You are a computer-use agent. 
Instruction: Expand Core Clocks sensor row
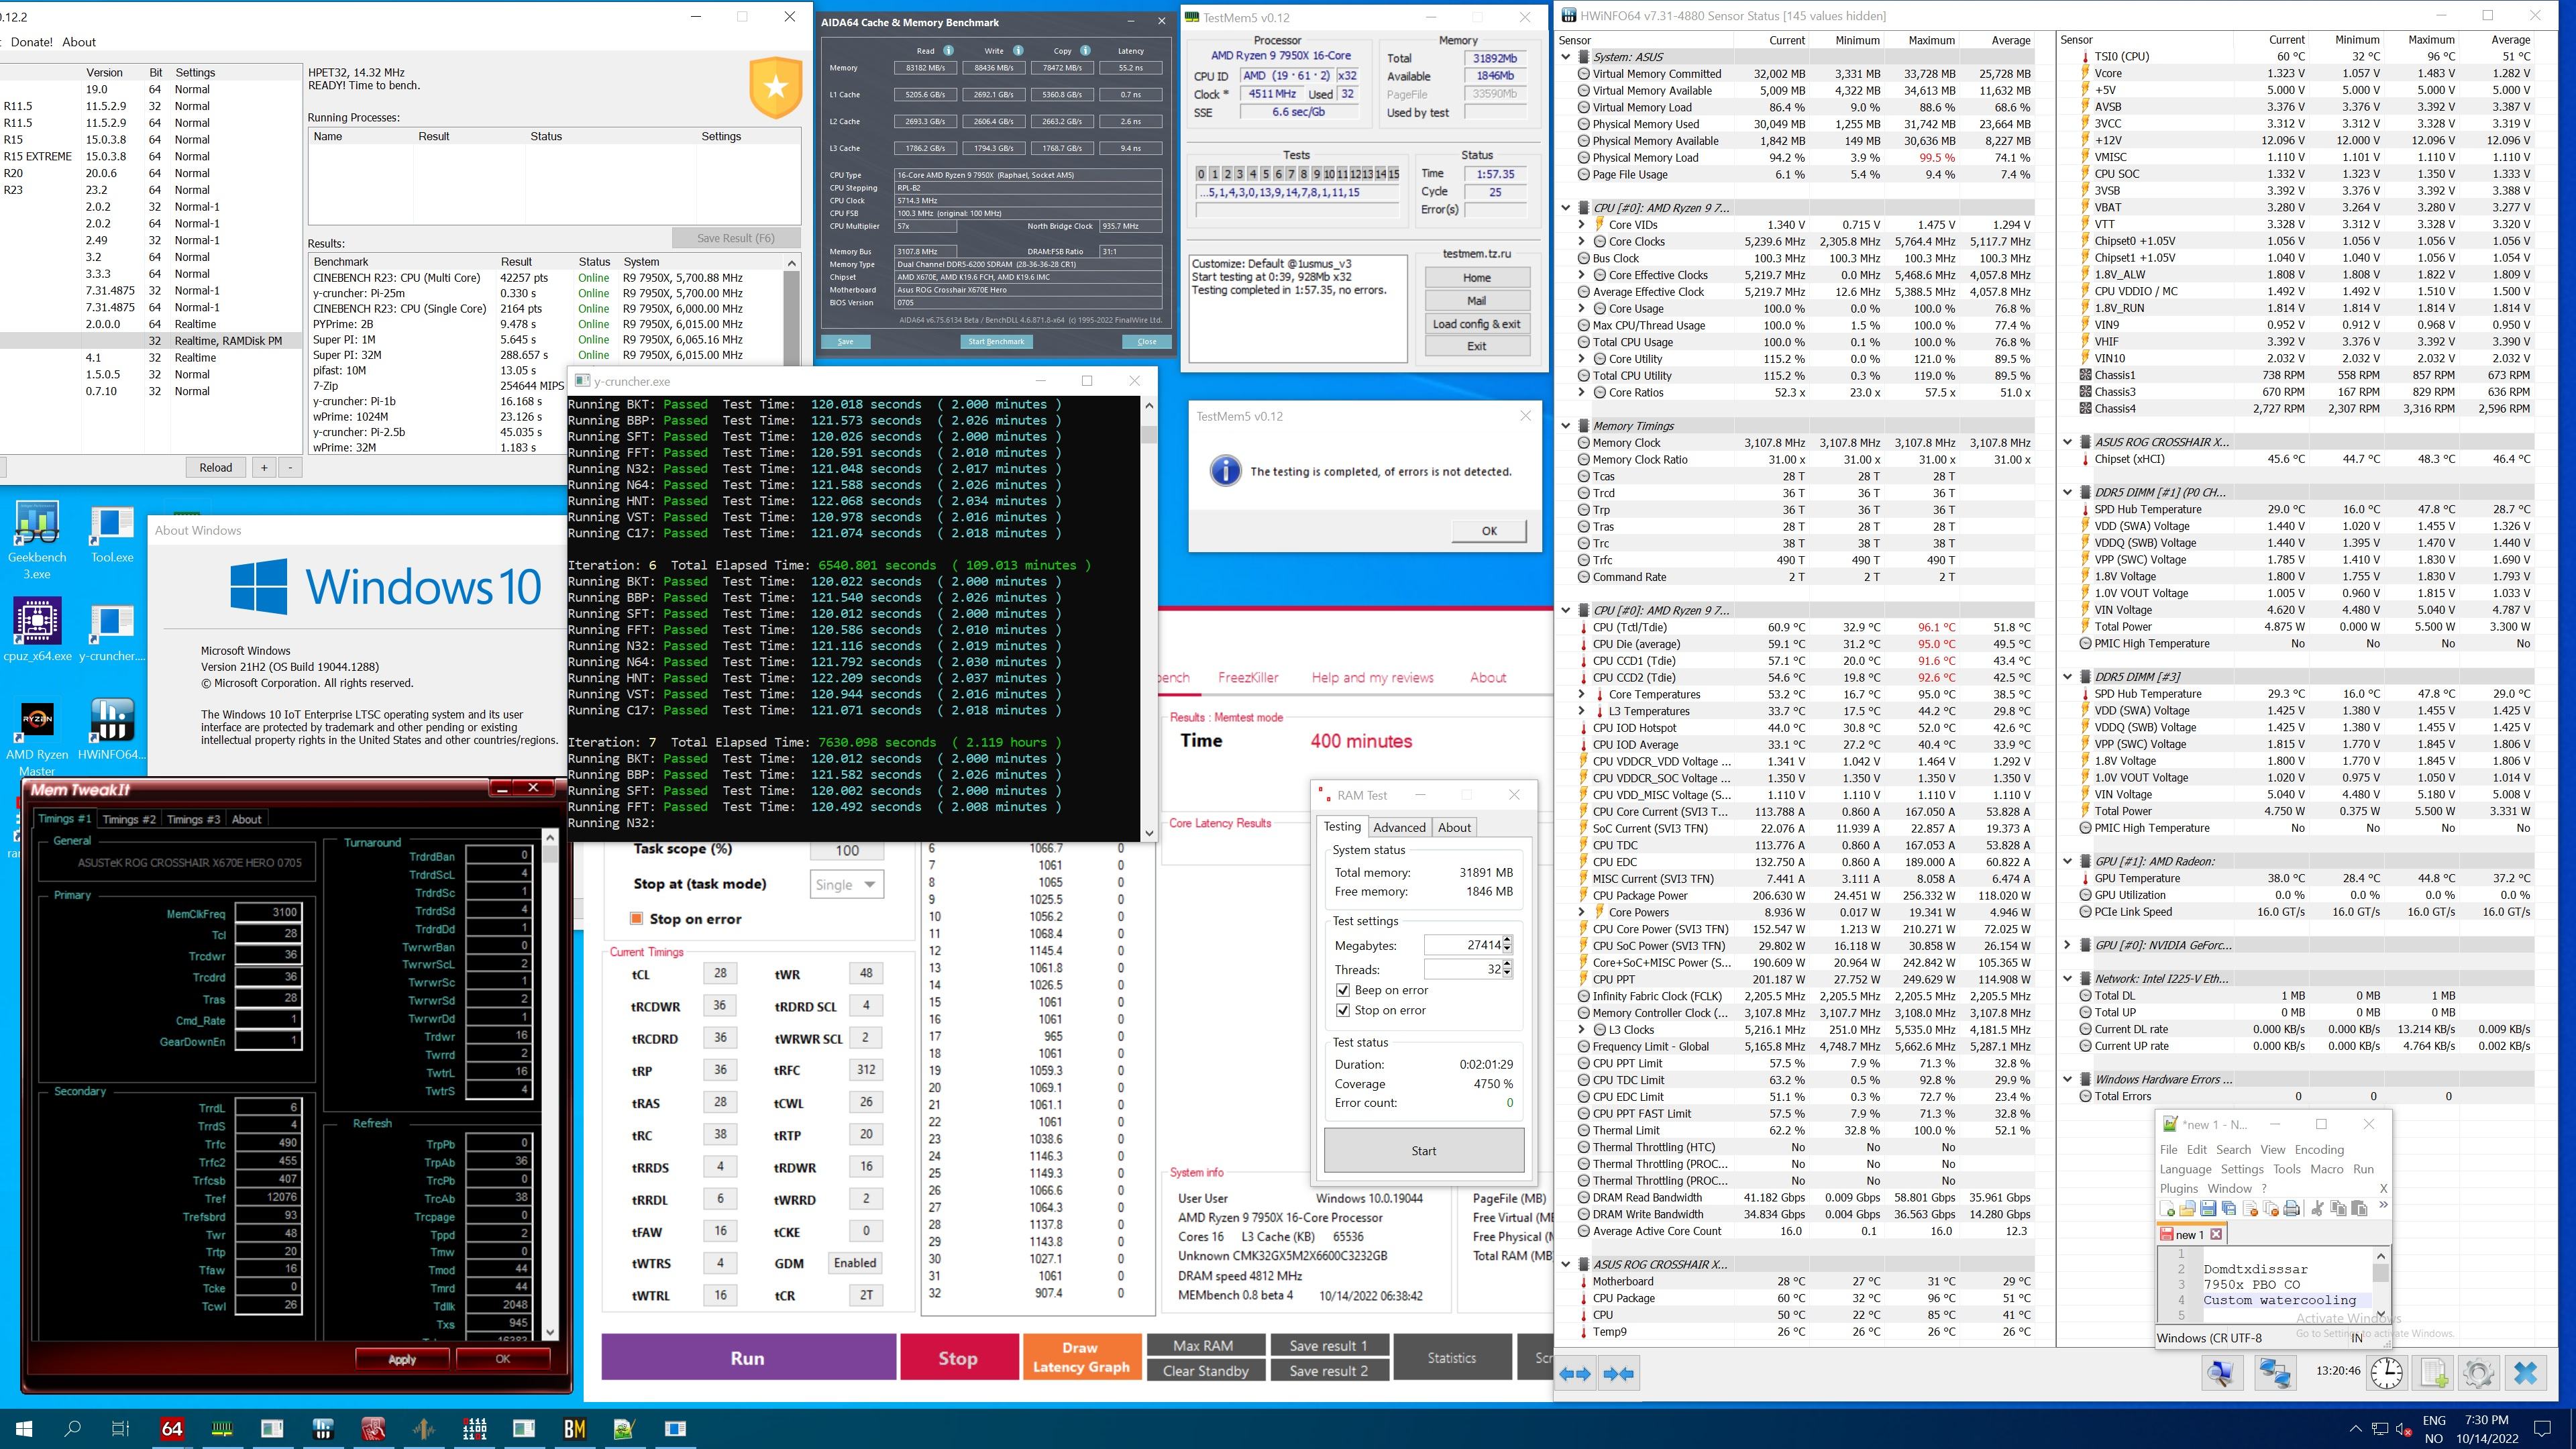(x=1582, y=241)
